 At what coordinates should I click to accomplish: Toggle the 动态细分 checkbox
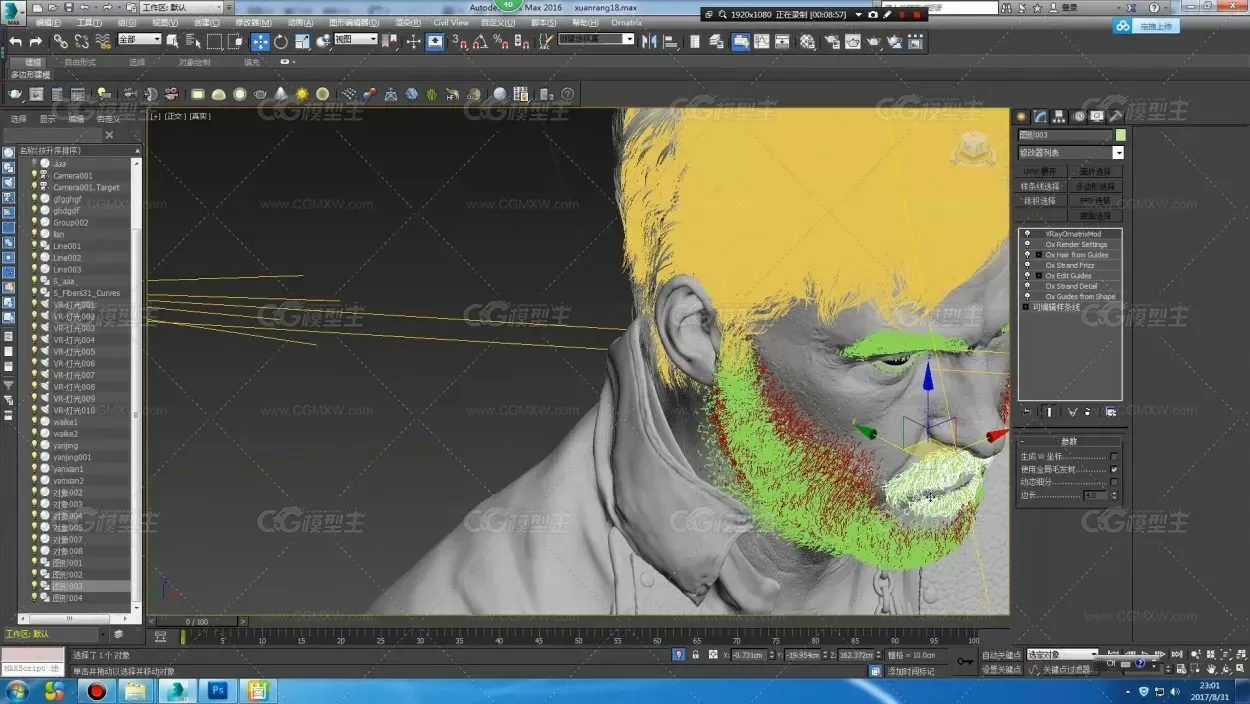(1114, 482)
